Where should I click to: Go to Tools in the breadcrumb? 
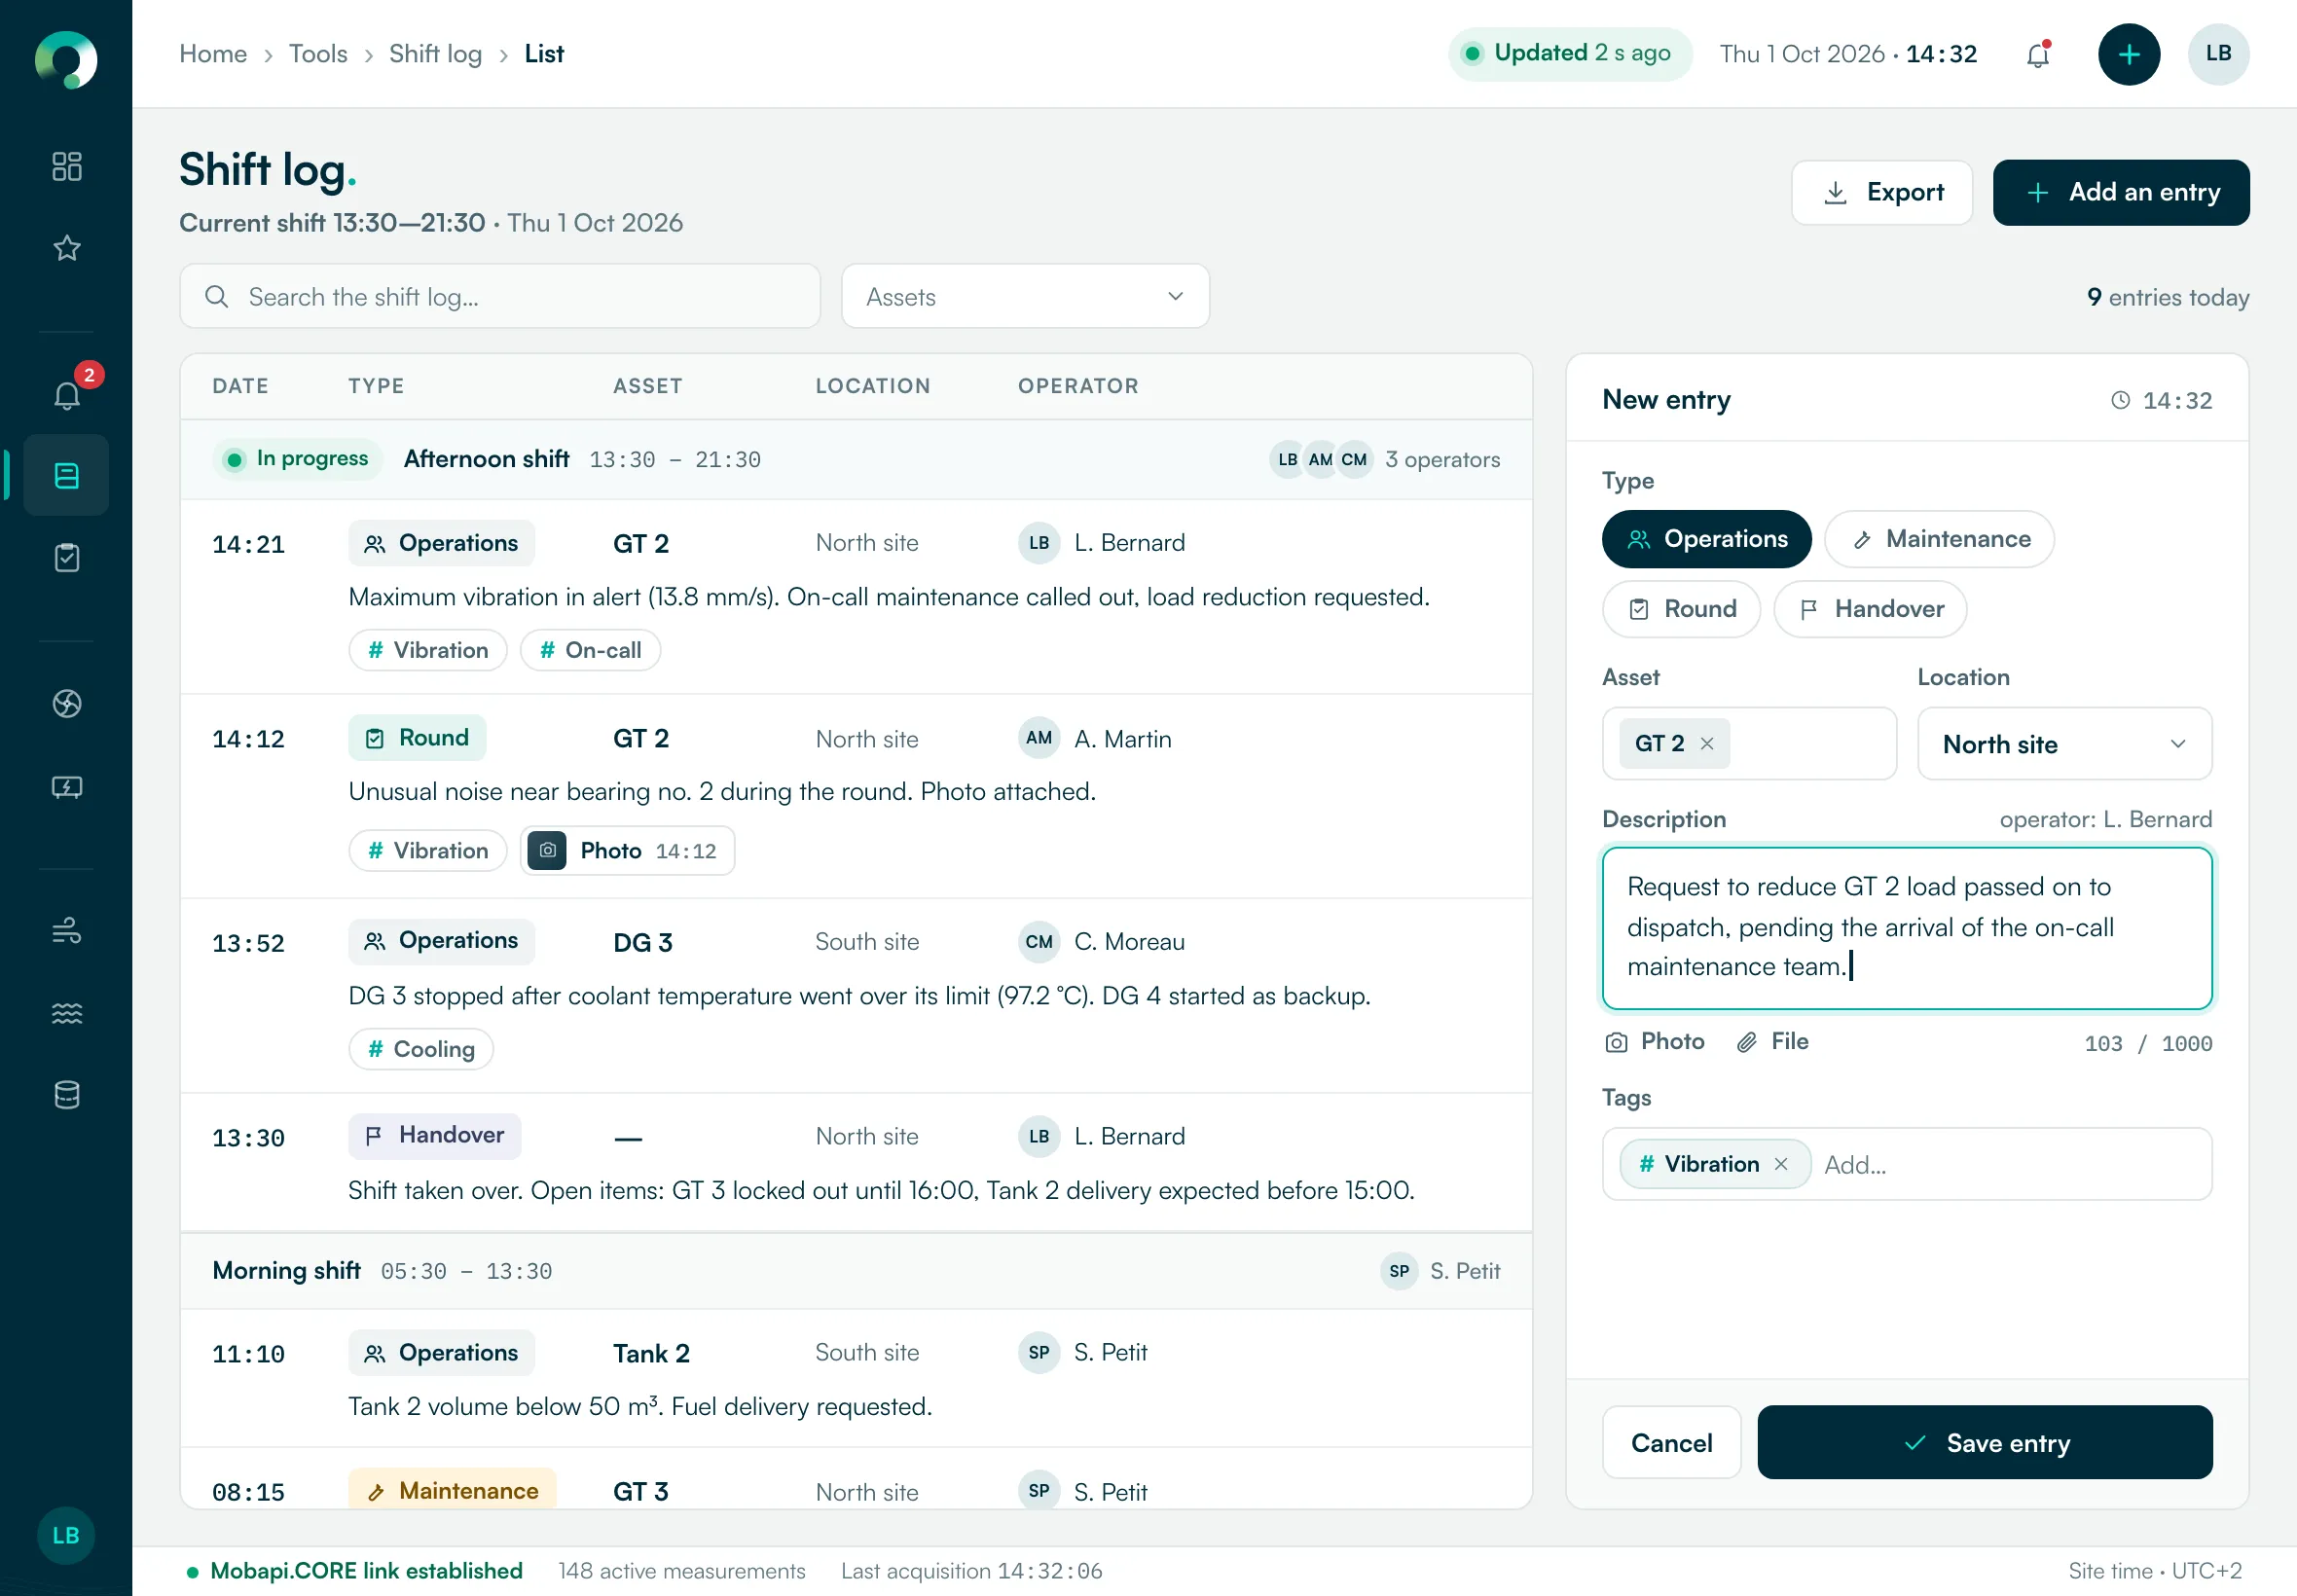tap(318, 54)
